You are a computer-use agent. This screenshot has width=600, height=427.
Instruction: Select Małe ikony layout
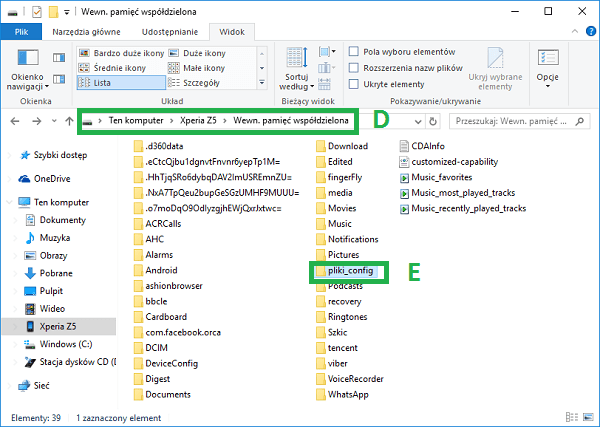click(x=197, y=68)
